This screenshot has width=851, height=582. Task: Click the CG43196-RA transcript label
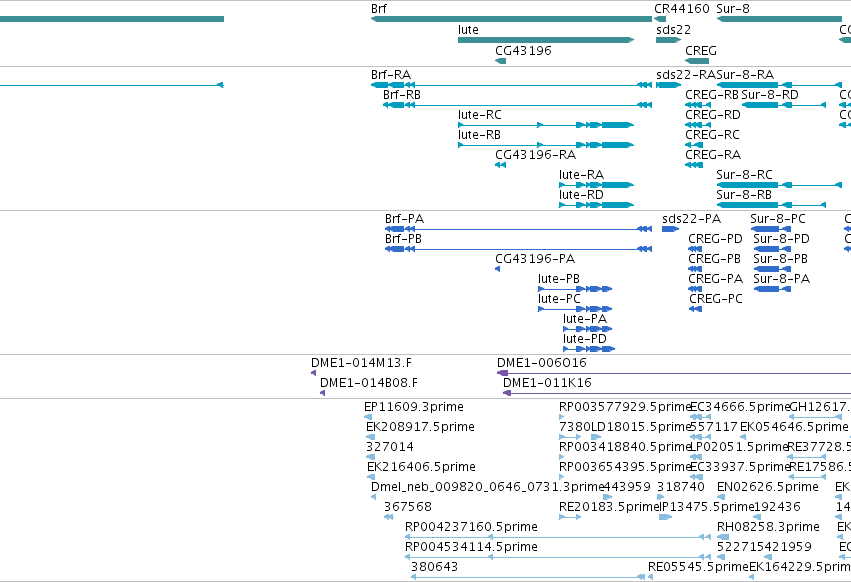[x=535, y=155]
